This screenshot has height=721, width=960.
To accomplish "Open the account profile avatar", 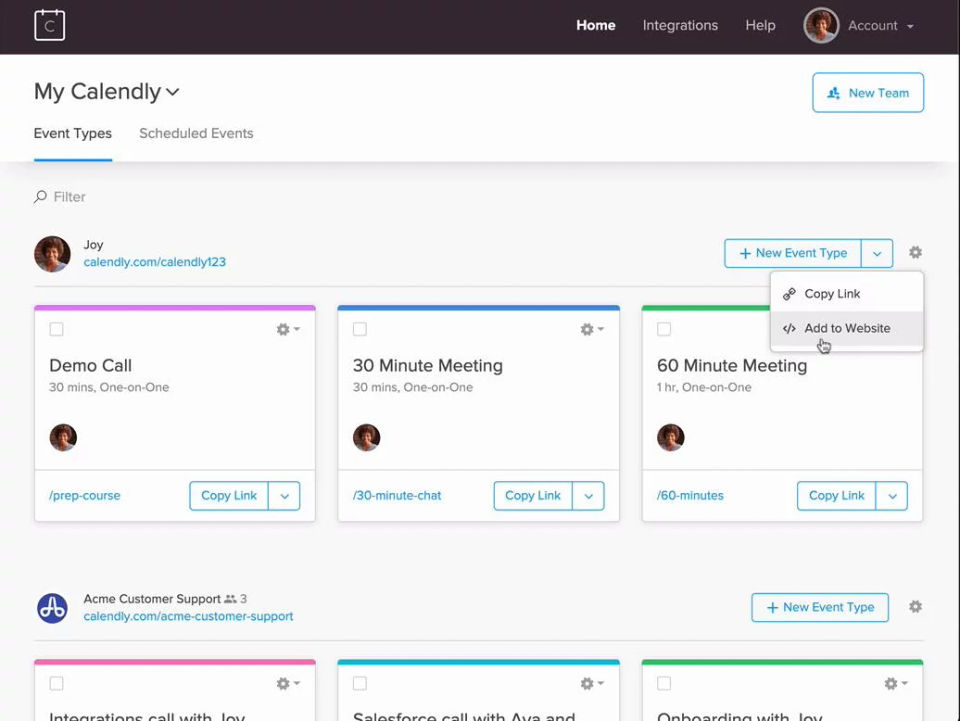I will pos(821,25).
